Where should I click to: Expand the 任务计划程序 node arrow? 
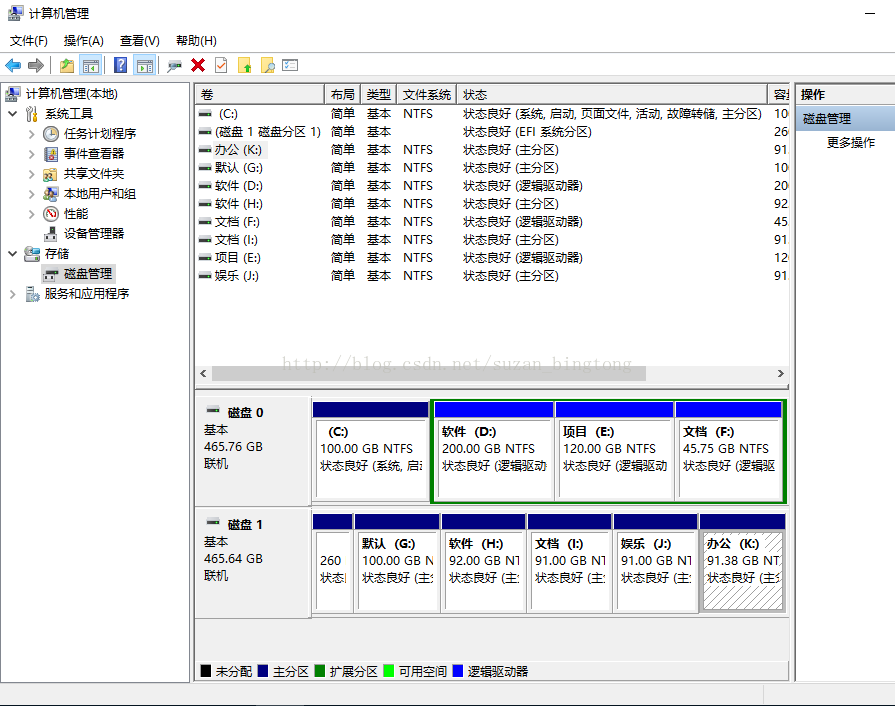pyautogui.click(x=31, y=134)
